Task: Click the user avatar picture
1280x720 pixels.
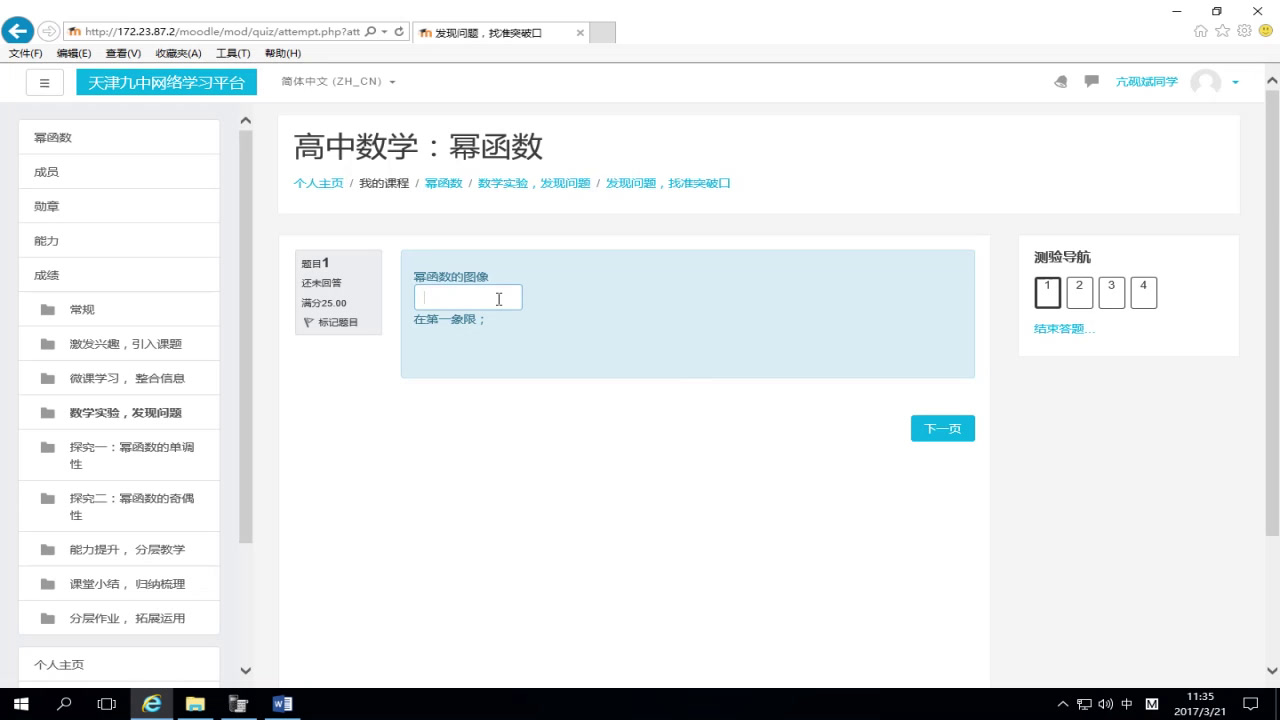Action: click(x=1205, y=82)
